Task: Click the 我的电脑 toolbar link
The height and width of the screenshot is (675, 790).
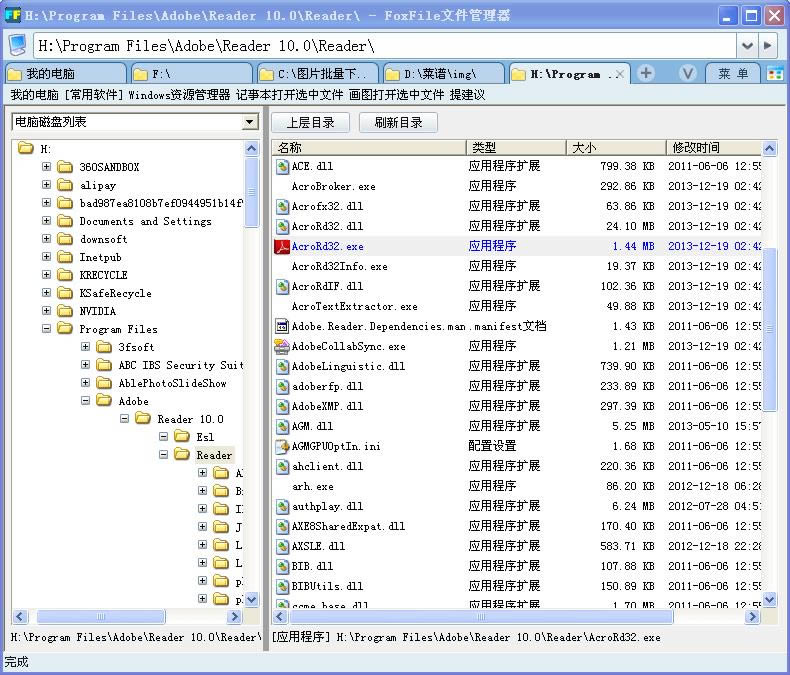Action: click(34, 95)
